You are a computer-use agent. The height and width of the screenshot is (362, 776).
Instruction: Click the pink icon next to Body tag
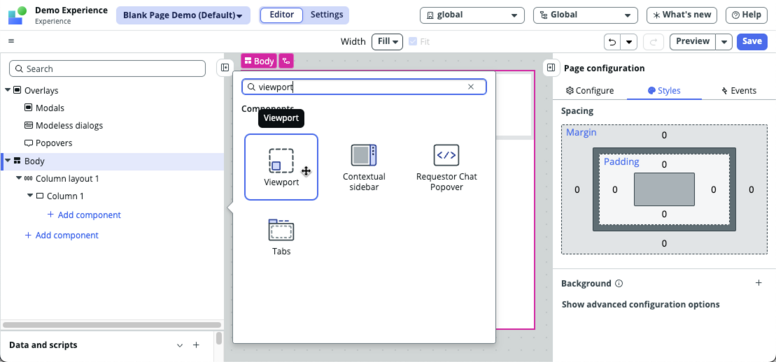pyautogui.click(x=286, y=61)
